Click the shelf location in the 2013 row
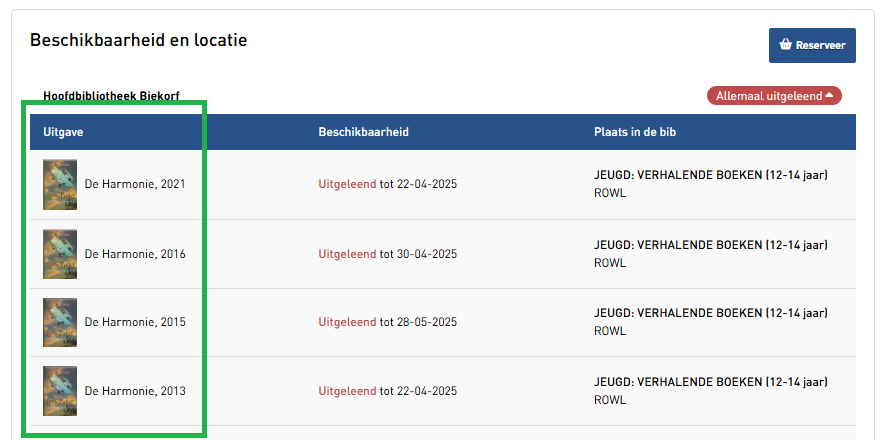This screenshot has height=440, width=893. coord(710,390)
